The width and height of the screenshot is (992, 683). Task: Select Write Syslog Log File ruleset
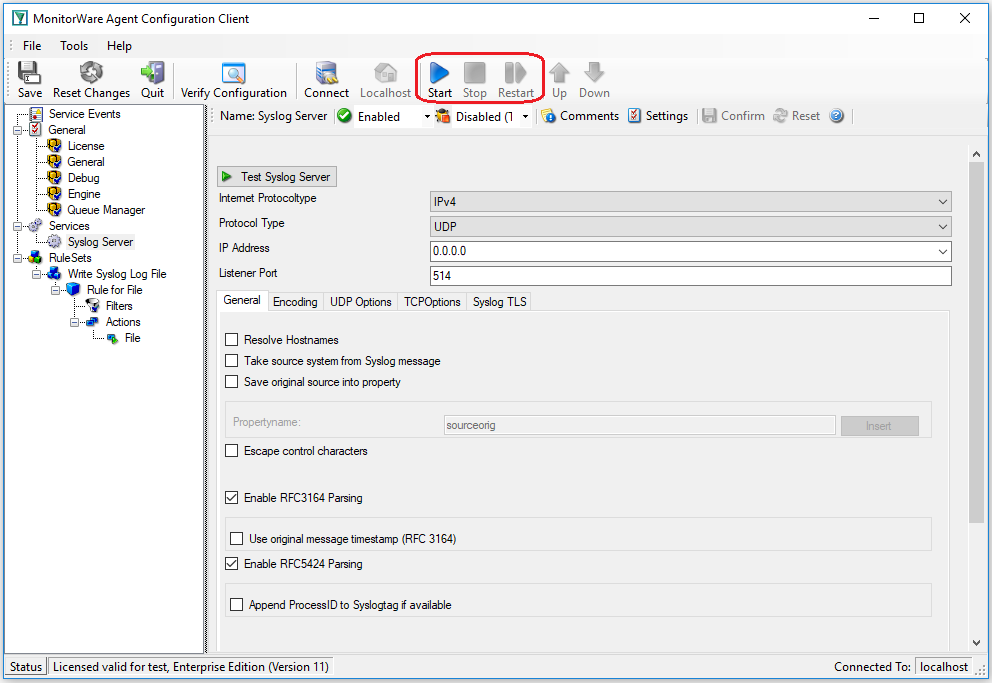coord(116,274)
